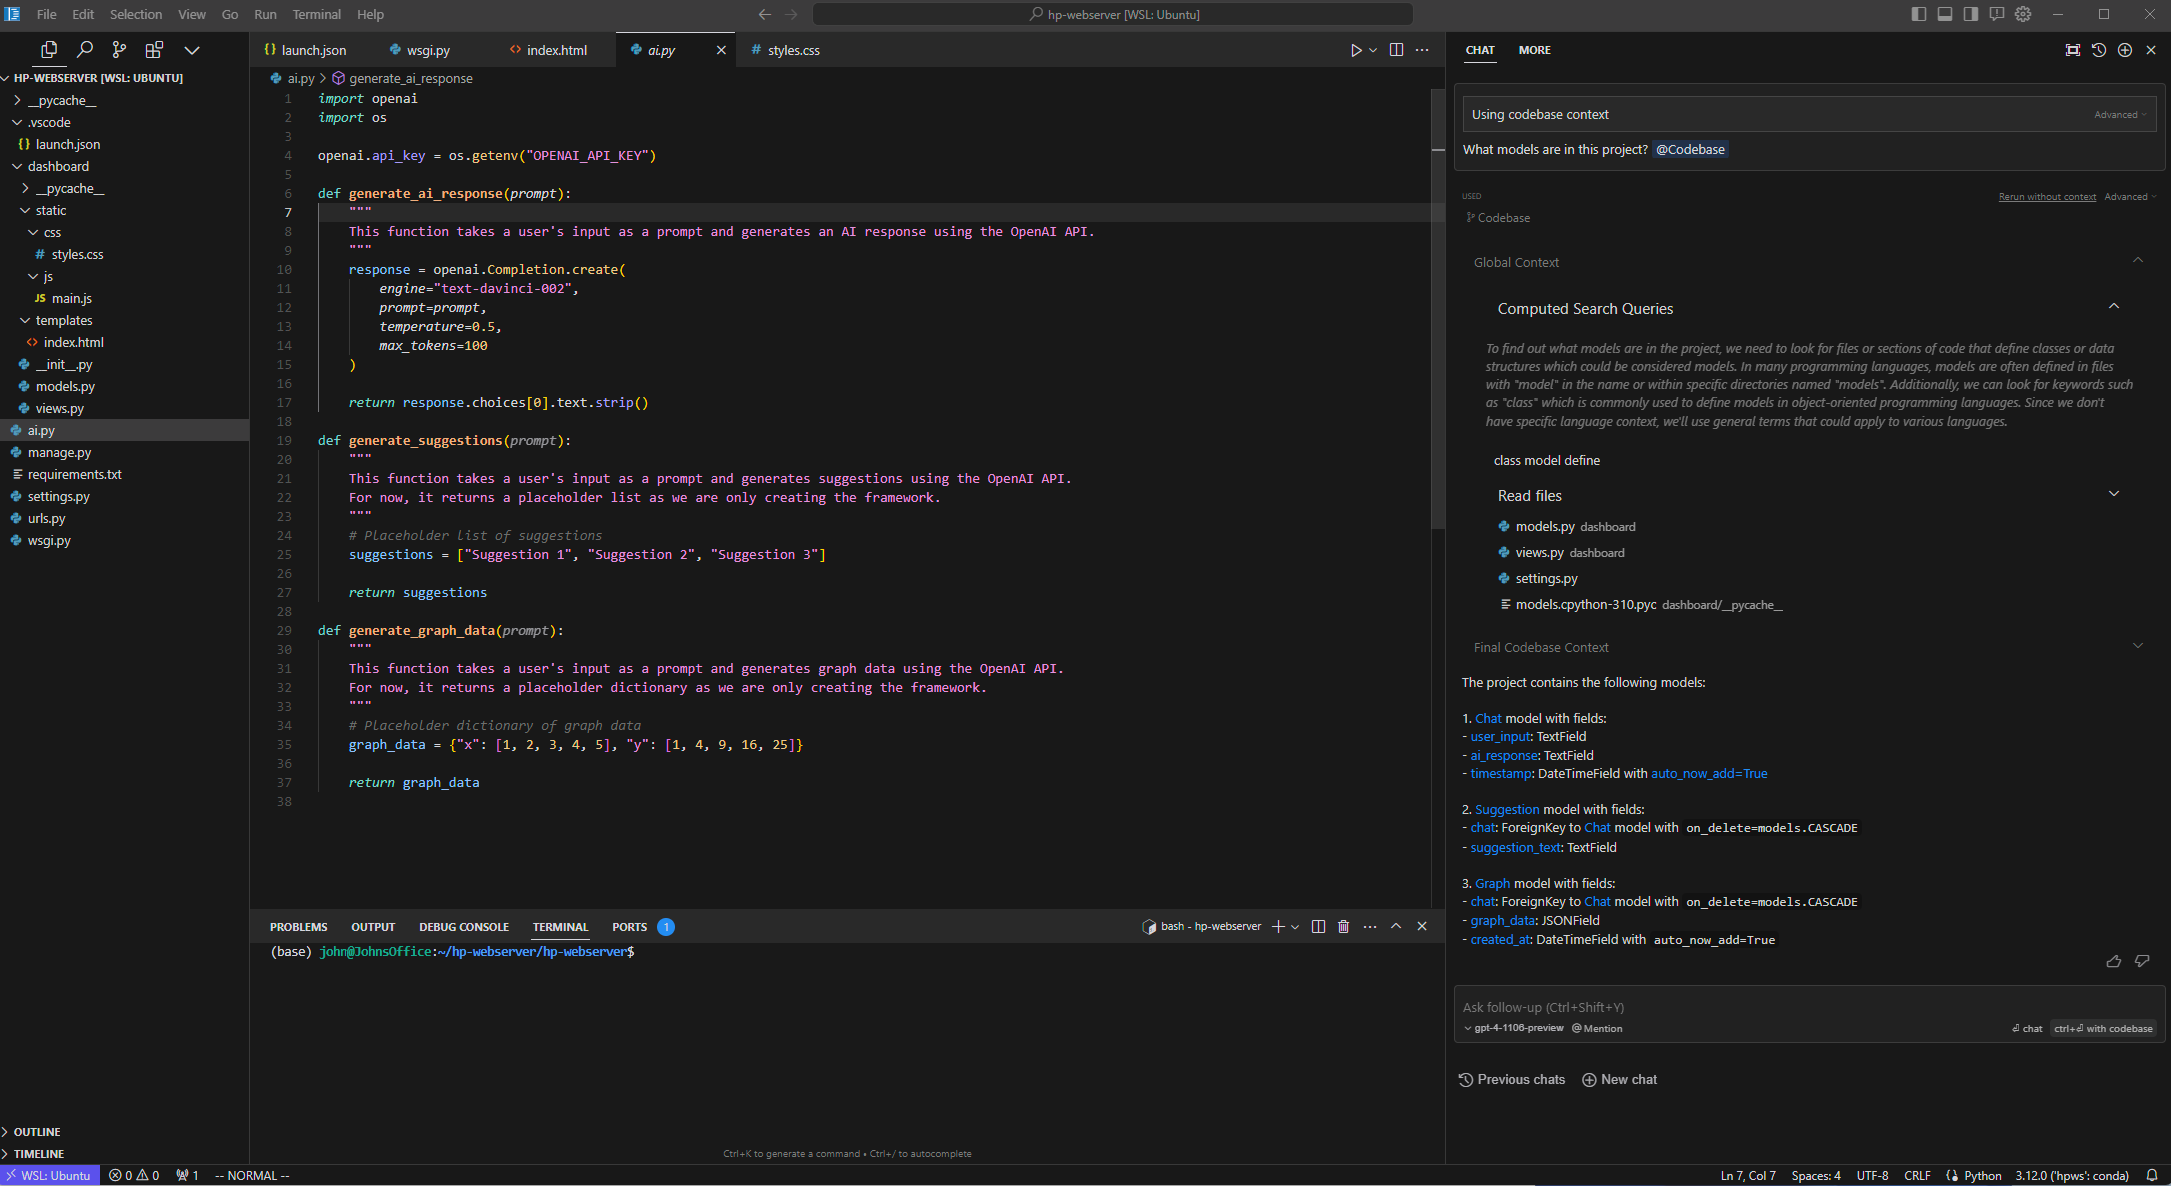Click the Run Python file play button
This screenshot has height=1186, width=2171.
[1356, 50]
